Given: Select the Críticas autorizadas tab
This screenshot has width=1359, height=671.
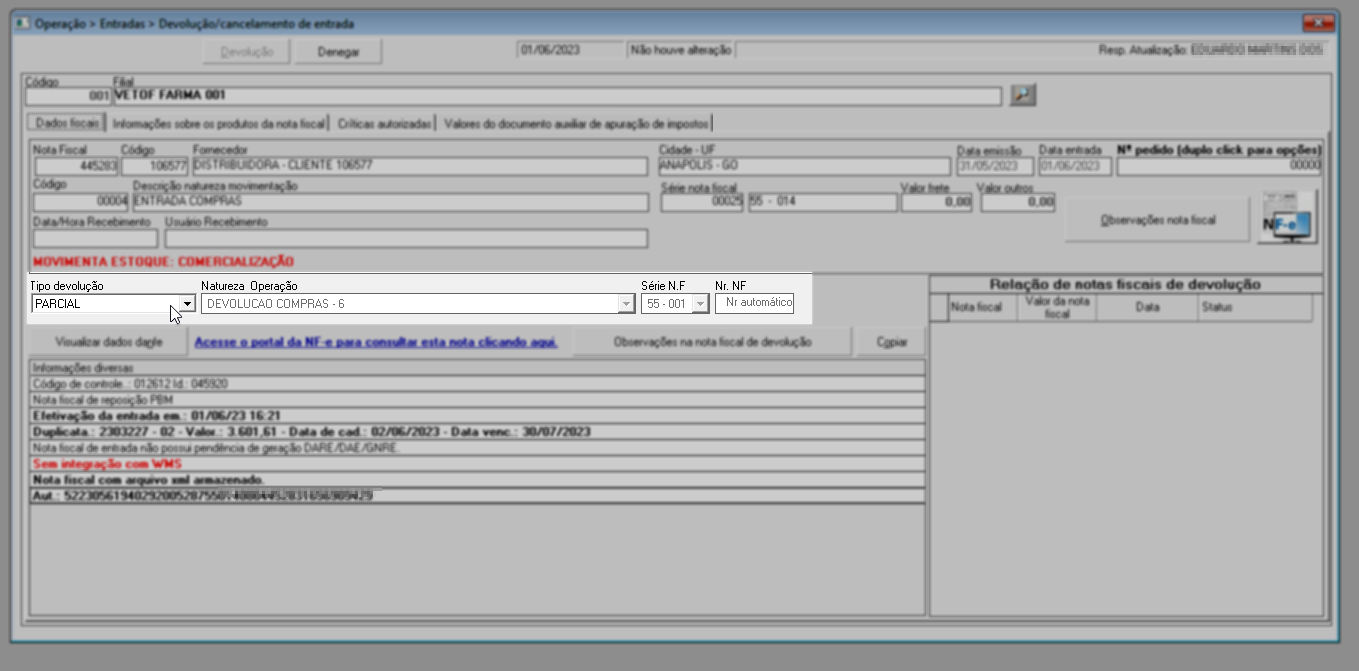Looking at the screenshot, I should pos(385,124).
